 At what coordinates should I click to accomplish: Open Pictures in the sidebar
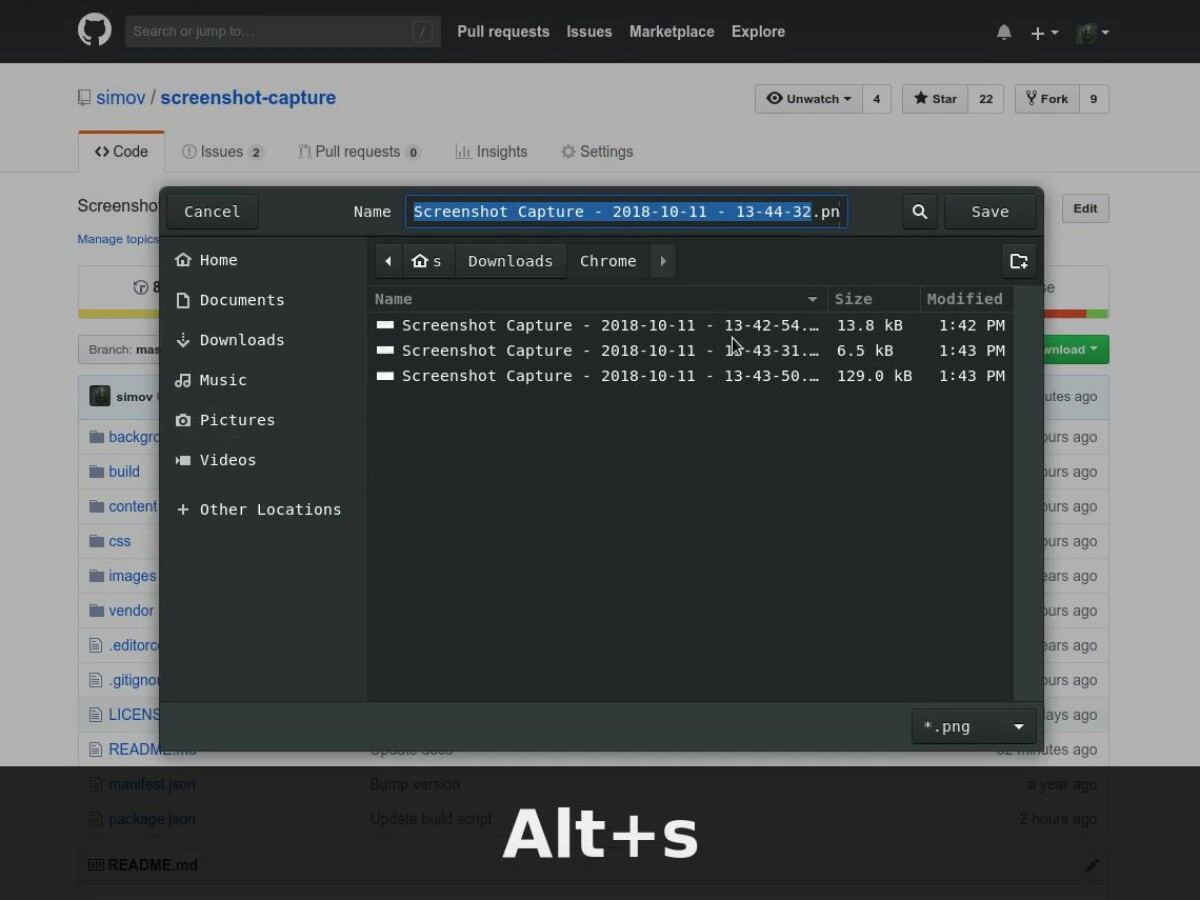236,420
